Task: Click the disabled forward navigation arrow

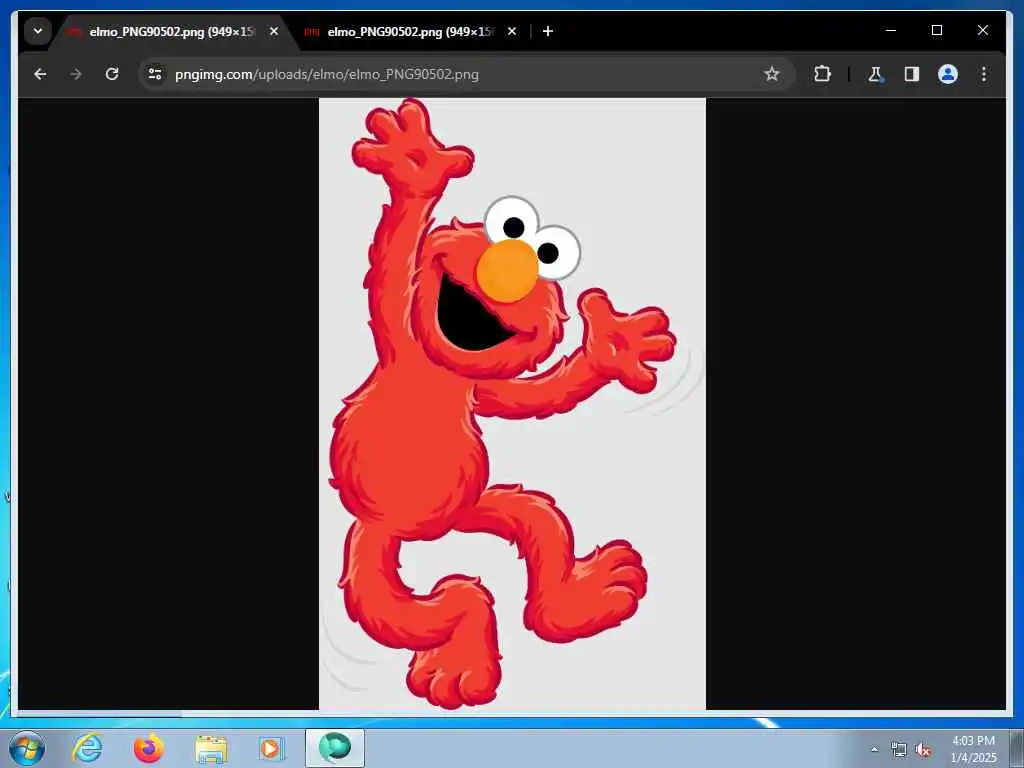Action: click(x=76, y=74)
